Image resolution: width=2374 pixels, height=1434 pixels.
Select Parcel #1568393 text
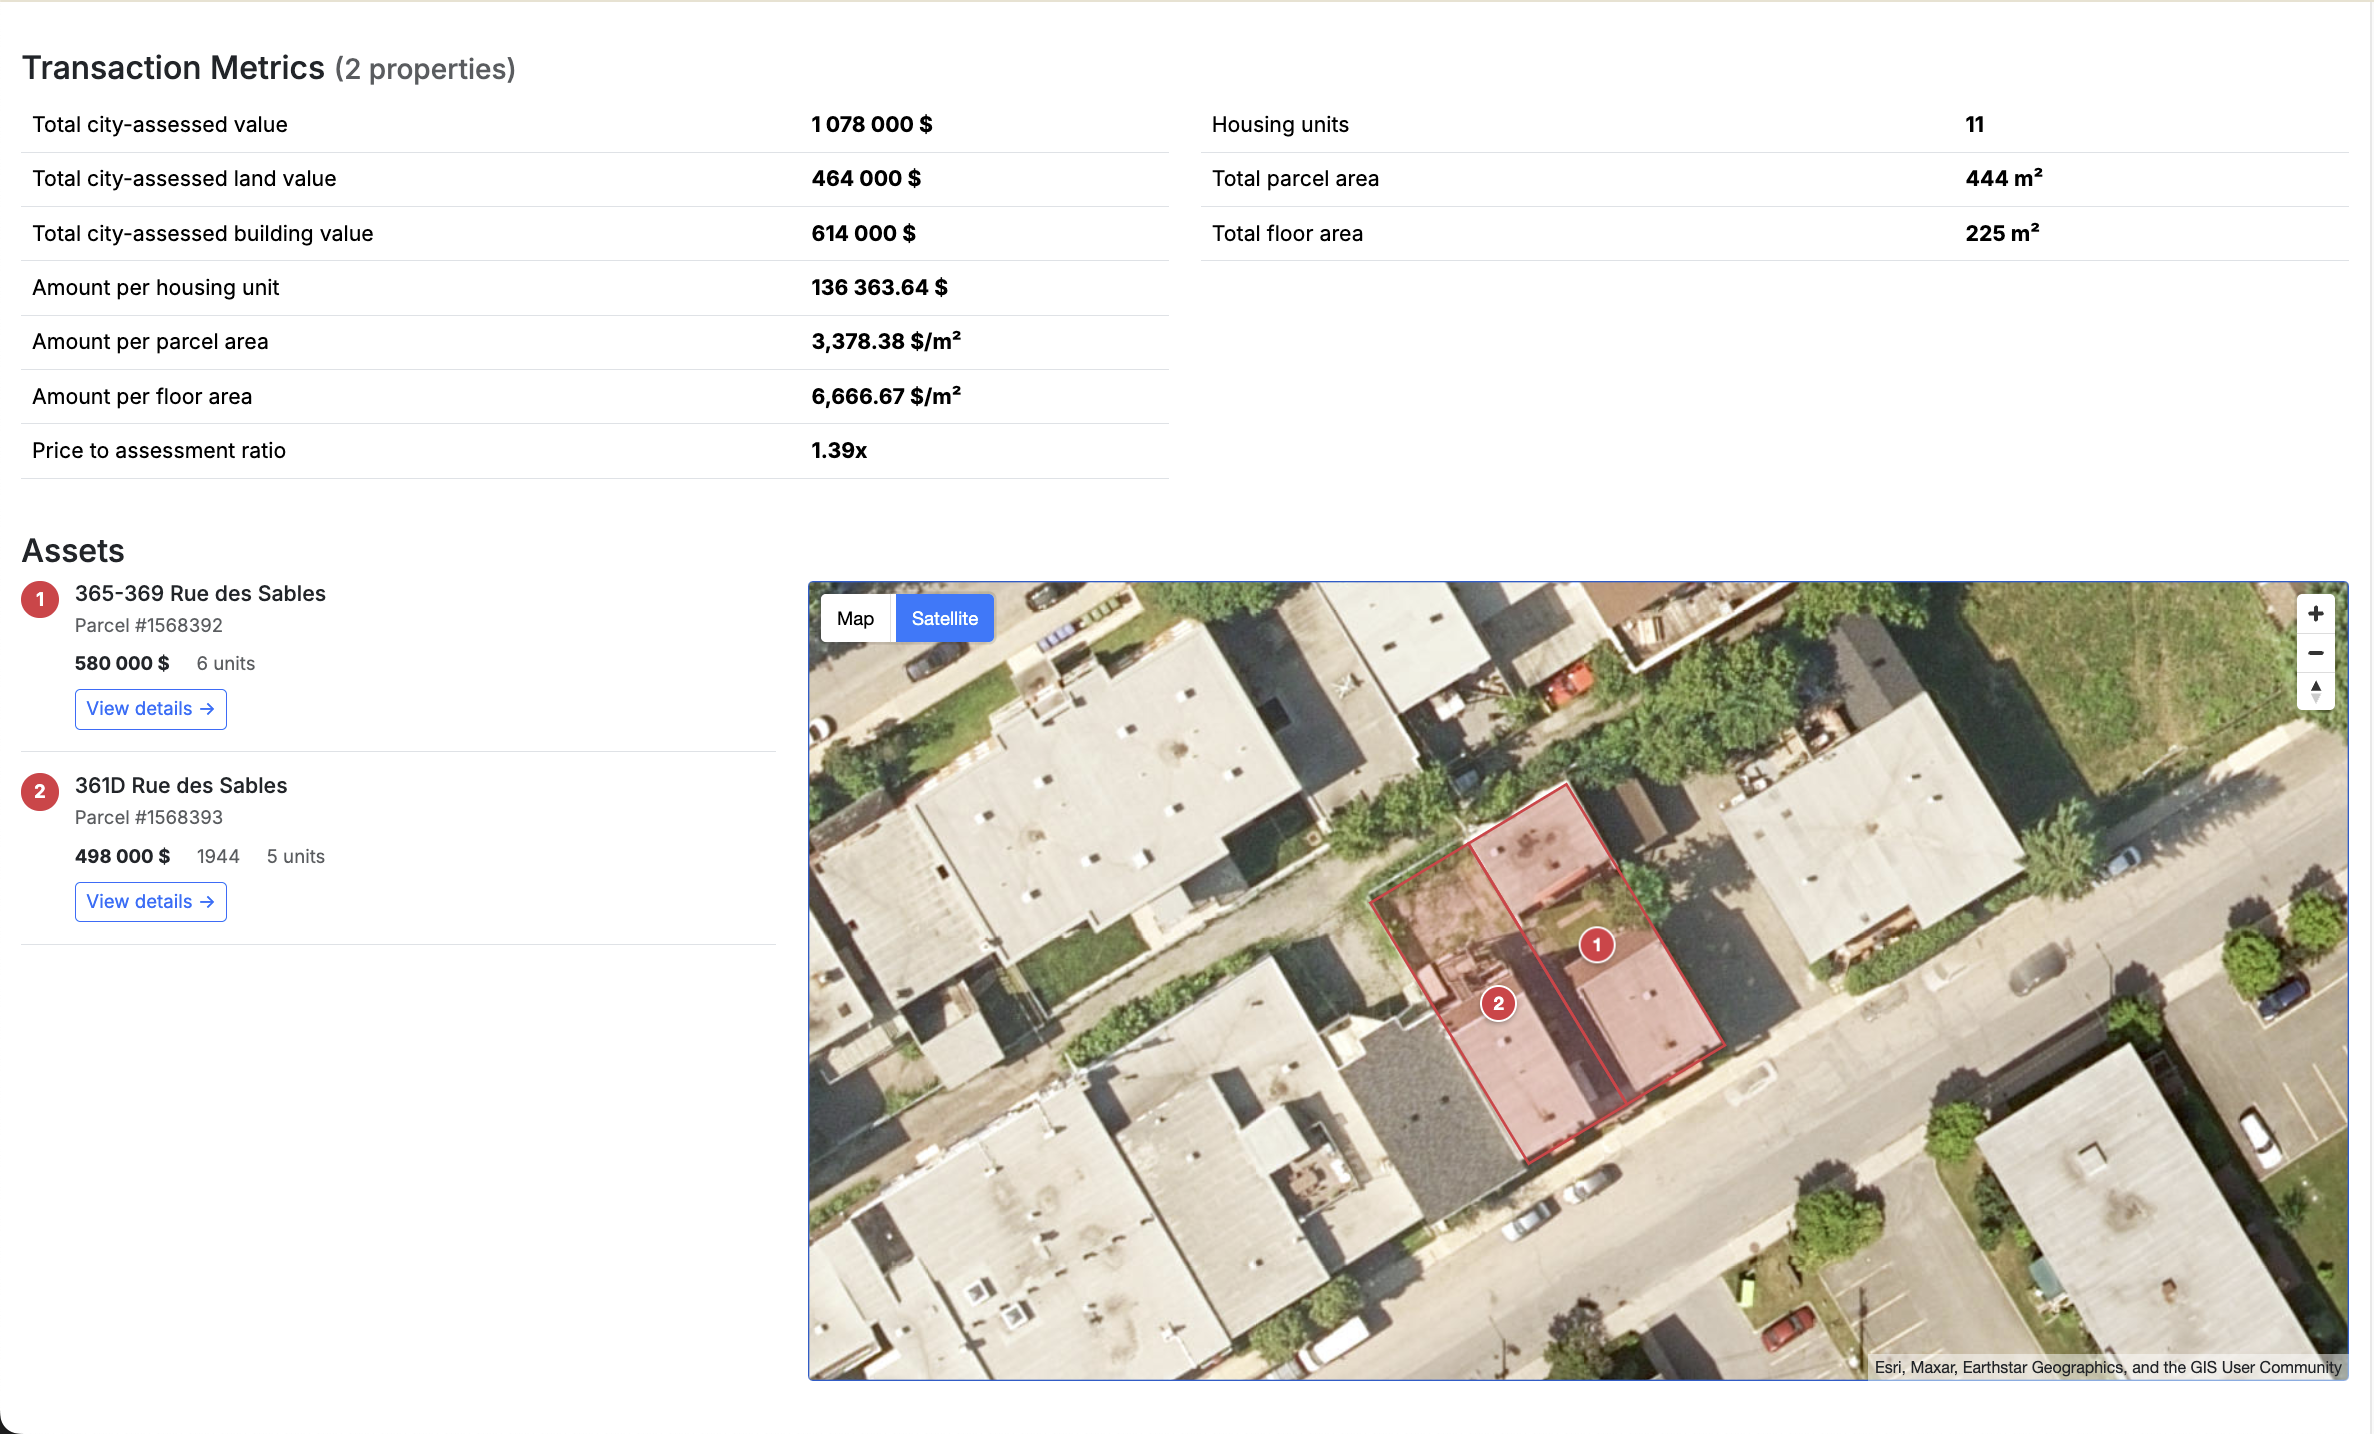click(x=148, y=817)
